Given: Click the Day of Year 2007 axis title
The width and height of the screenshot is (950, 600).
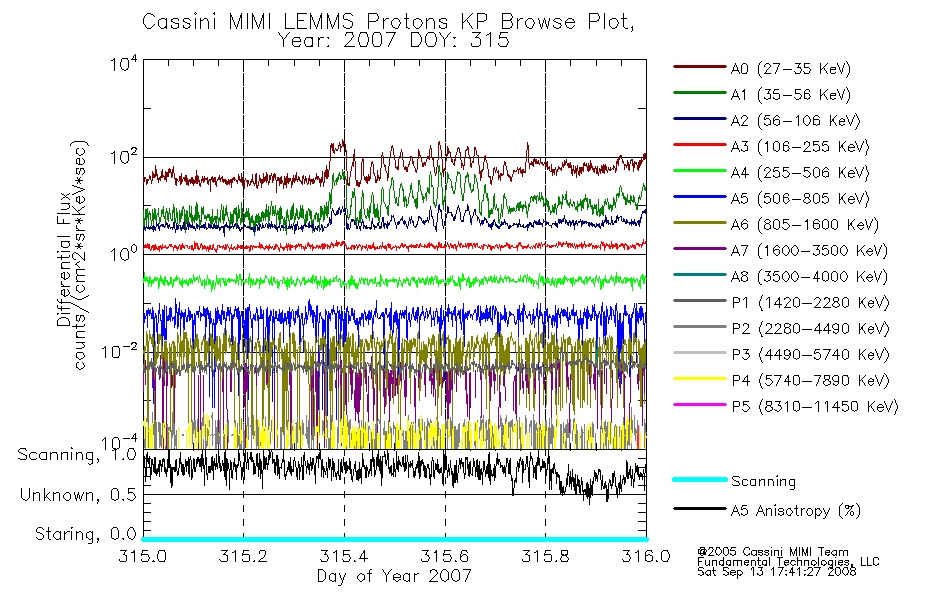Looking at the screenshot, I should tap(394, 576).
